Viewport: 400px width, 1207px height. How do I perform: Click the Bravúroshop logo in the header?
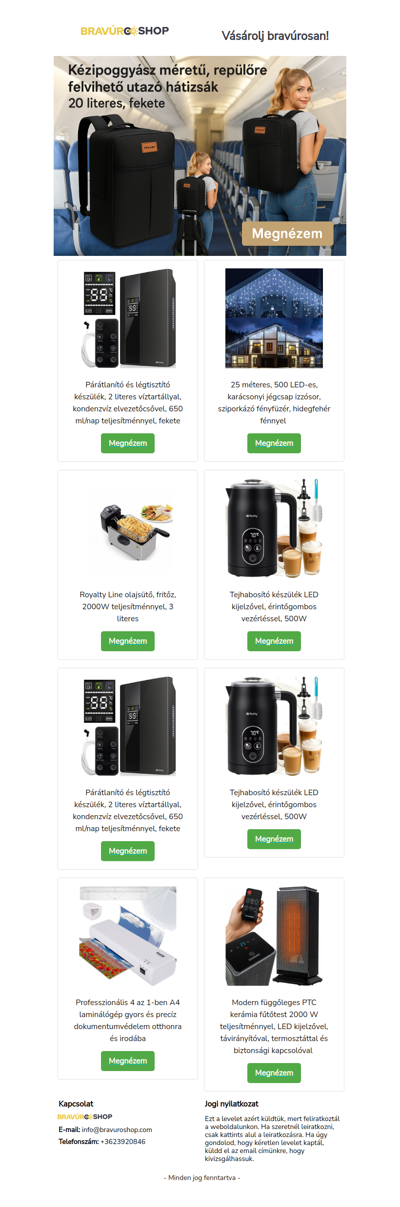[125, 32]
